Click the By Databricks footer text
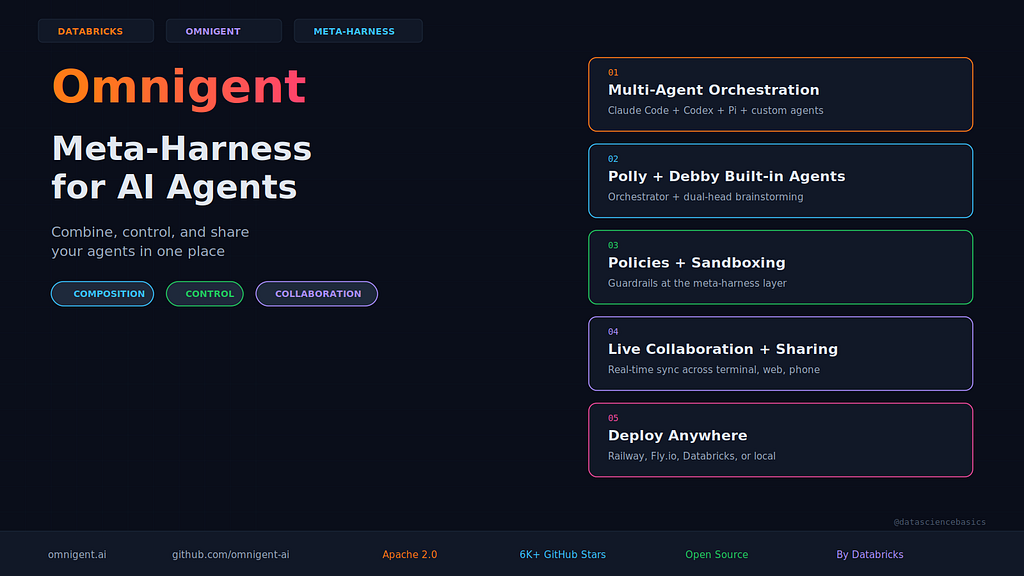The height and width of the screenshot is (576, 1024). click(870, 554)
